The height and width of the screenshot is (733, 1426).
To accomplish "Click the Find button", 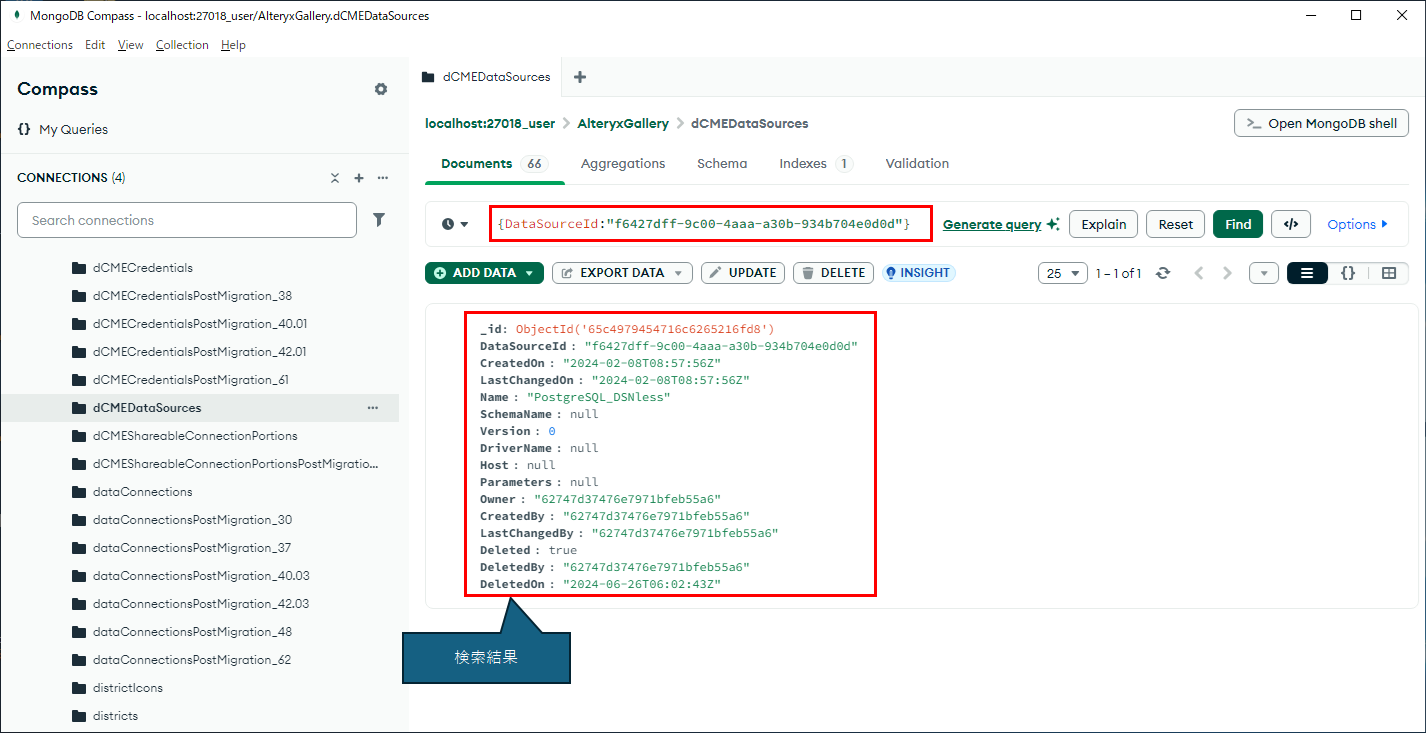I will (1238, 224).
